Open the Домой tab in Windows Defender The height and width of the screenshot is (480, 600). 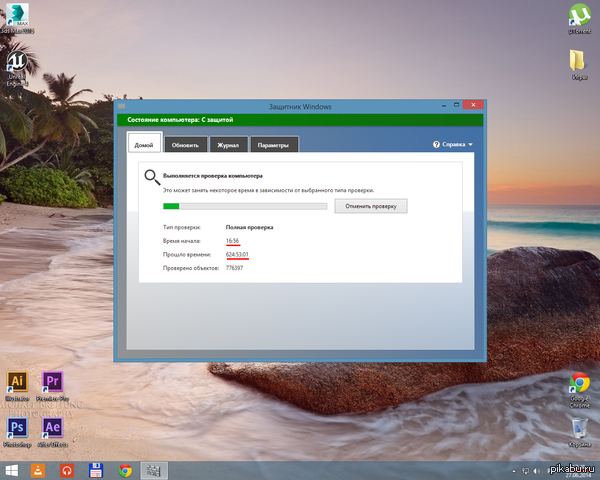click(144, 145)
